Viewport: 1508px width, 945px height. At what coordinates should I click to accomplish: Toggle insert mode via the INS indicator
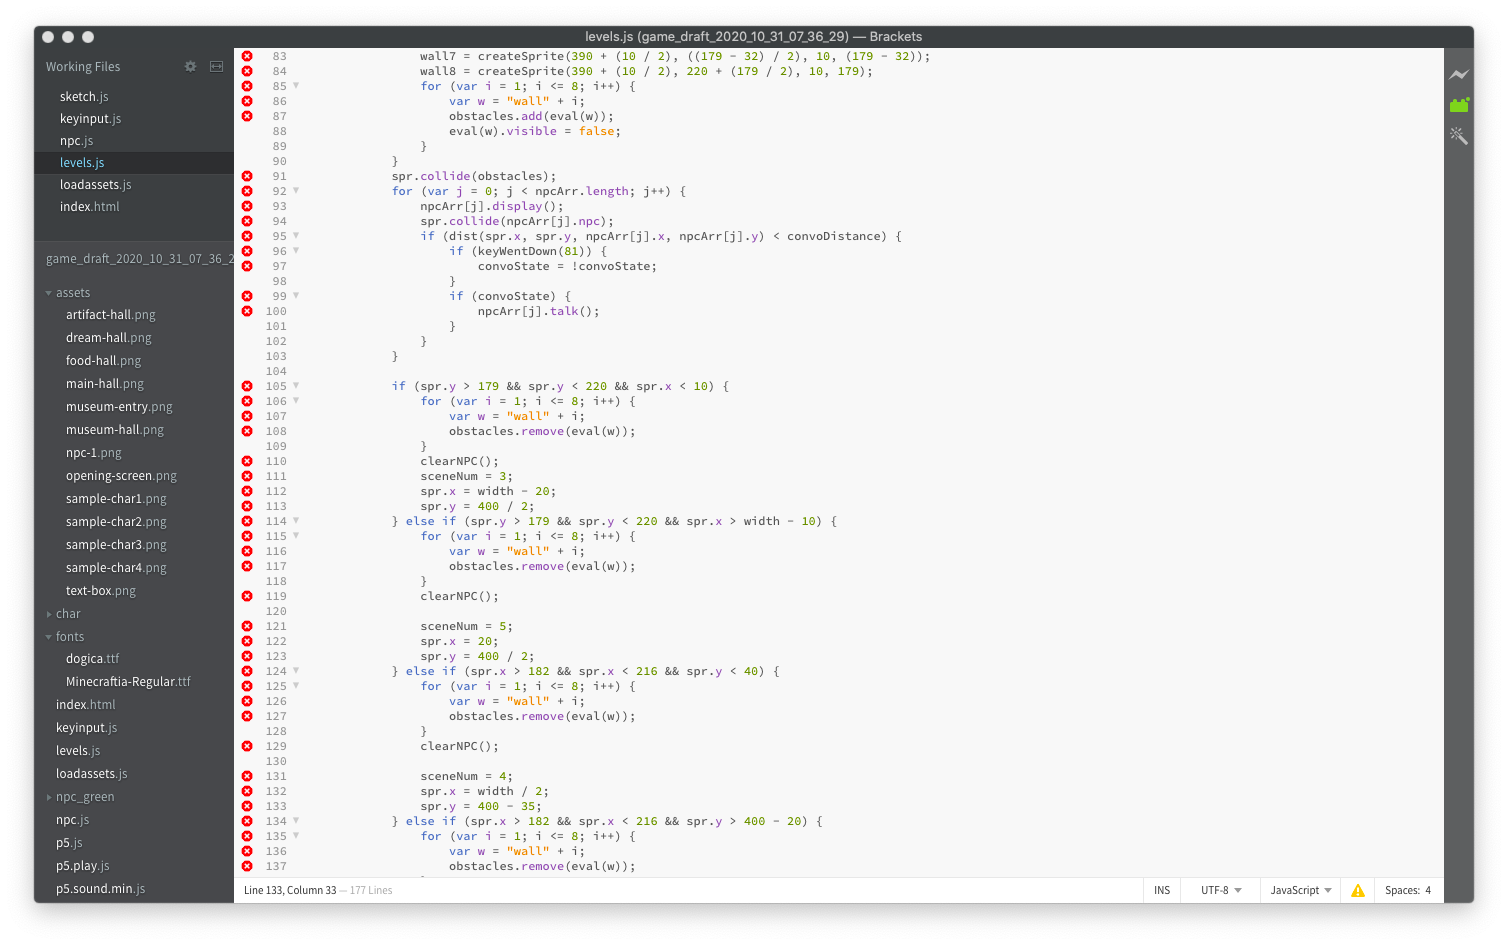tap(1162, 889)
